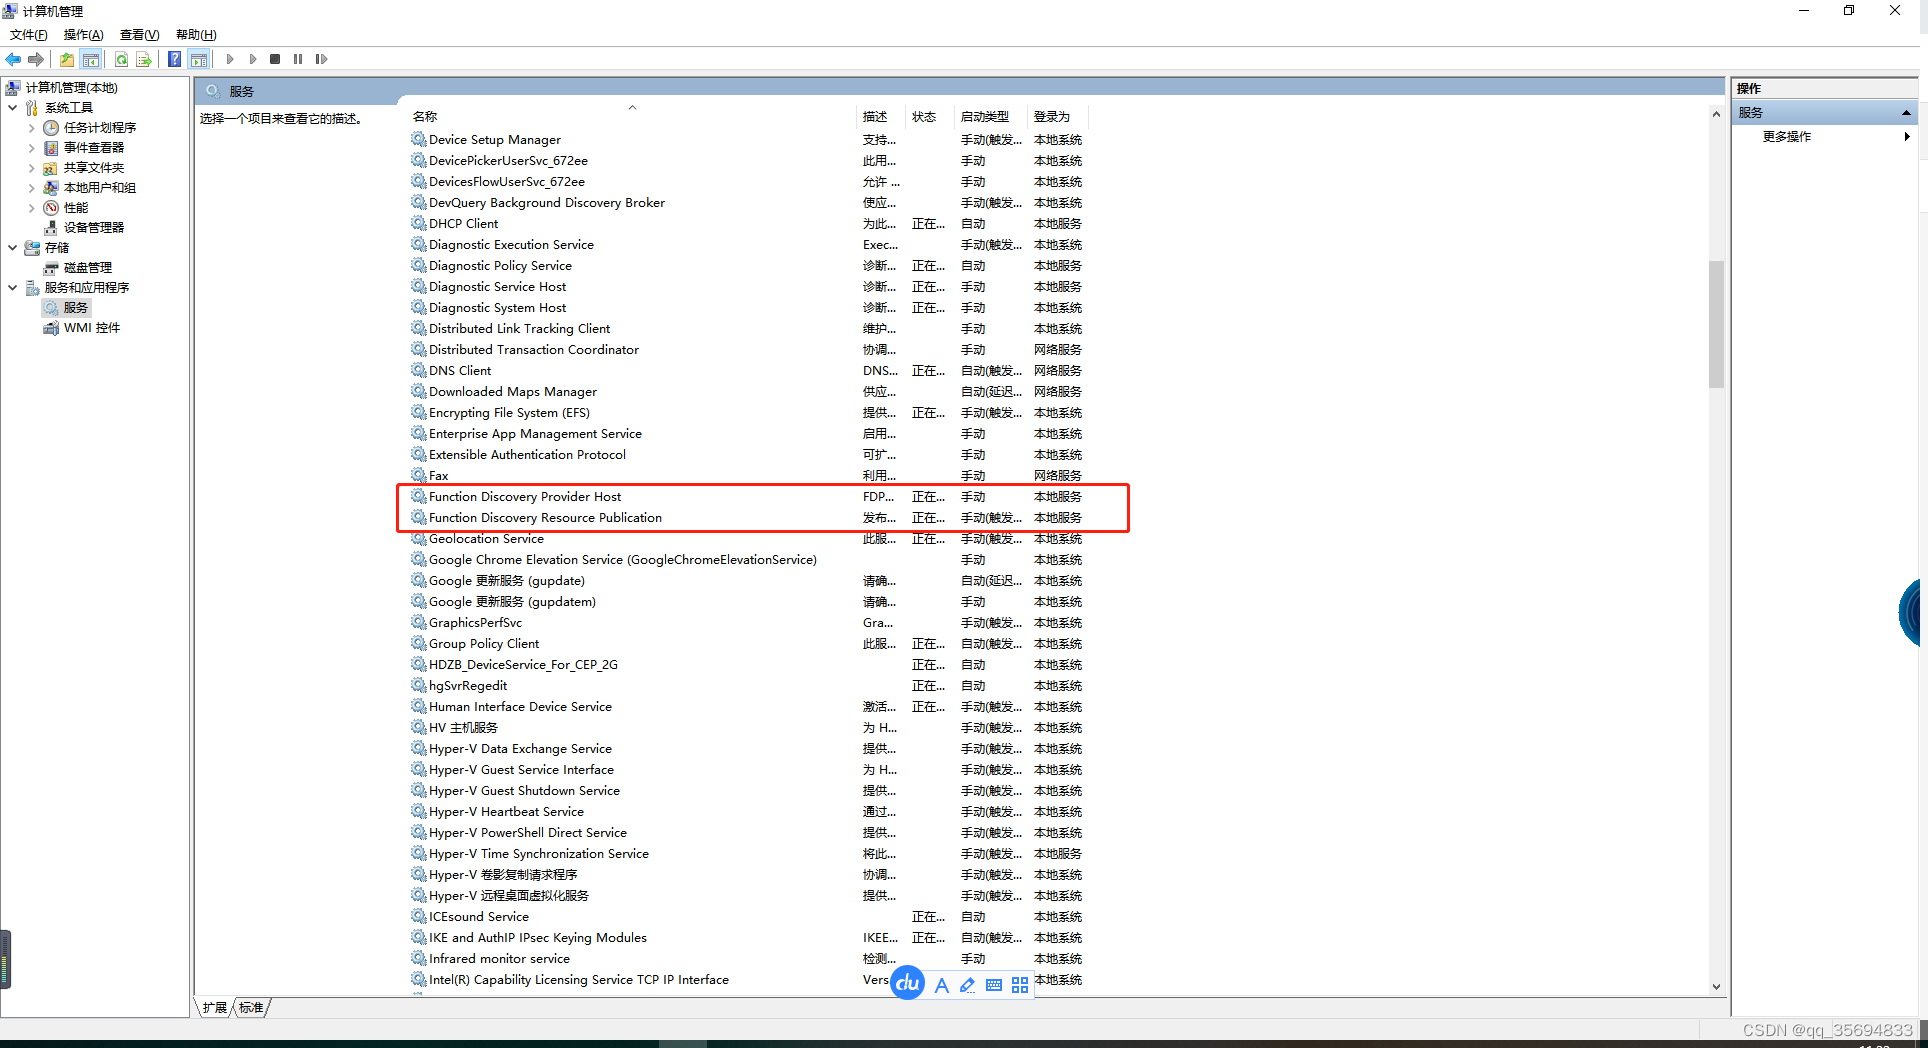
Task: Select 事件查看器 icon in tree
Action: [x=51, y=148]
